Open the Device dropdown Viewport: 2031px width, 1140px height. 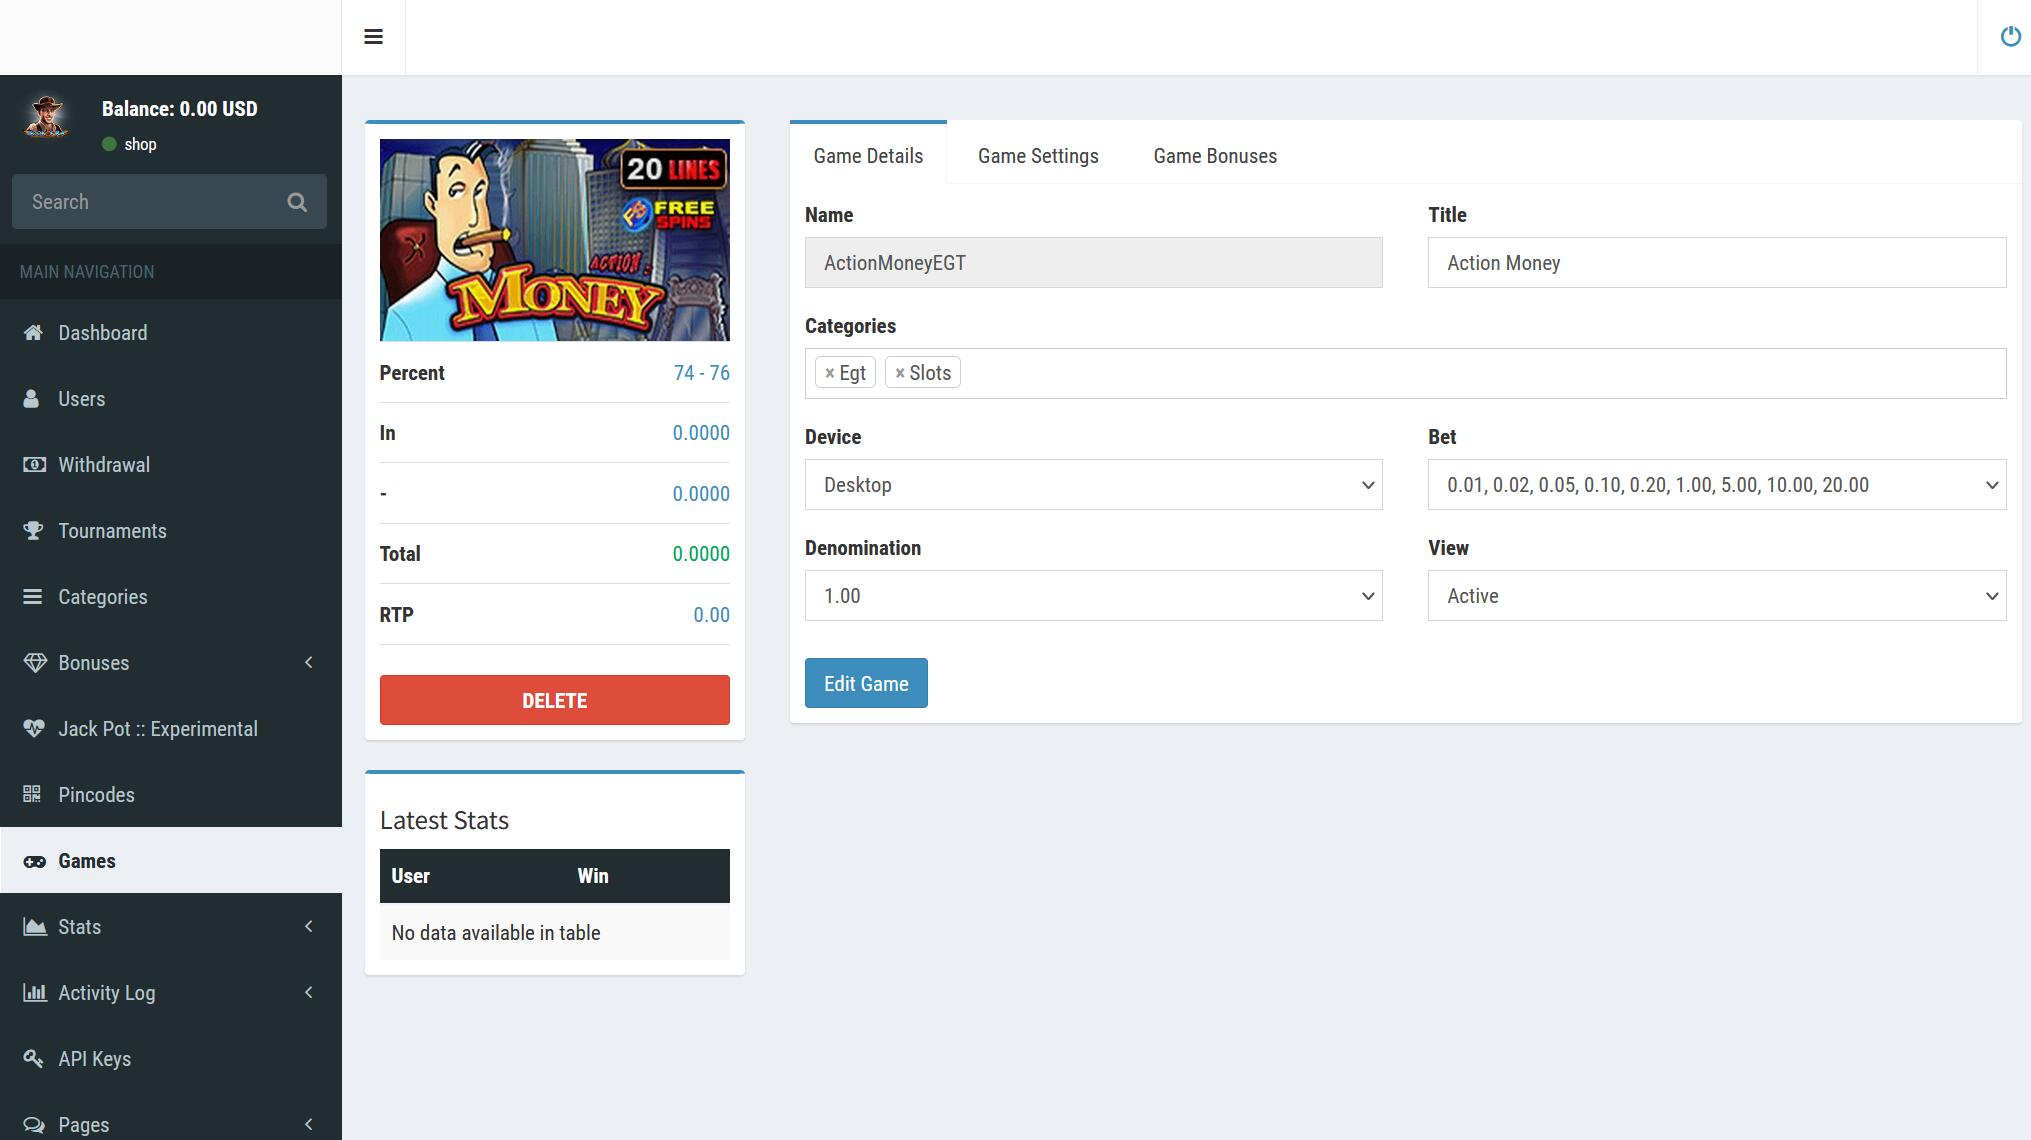[1093, 485]
